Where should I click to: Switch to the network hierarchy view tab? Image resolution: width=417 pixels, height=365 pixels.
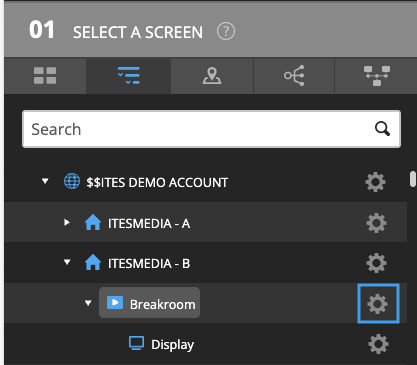click(377, 76)
